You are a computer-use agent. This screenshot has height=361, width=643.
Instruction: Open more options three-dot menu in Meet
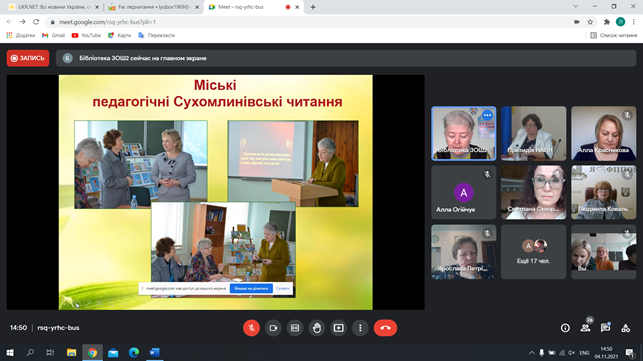click(360, 328)
